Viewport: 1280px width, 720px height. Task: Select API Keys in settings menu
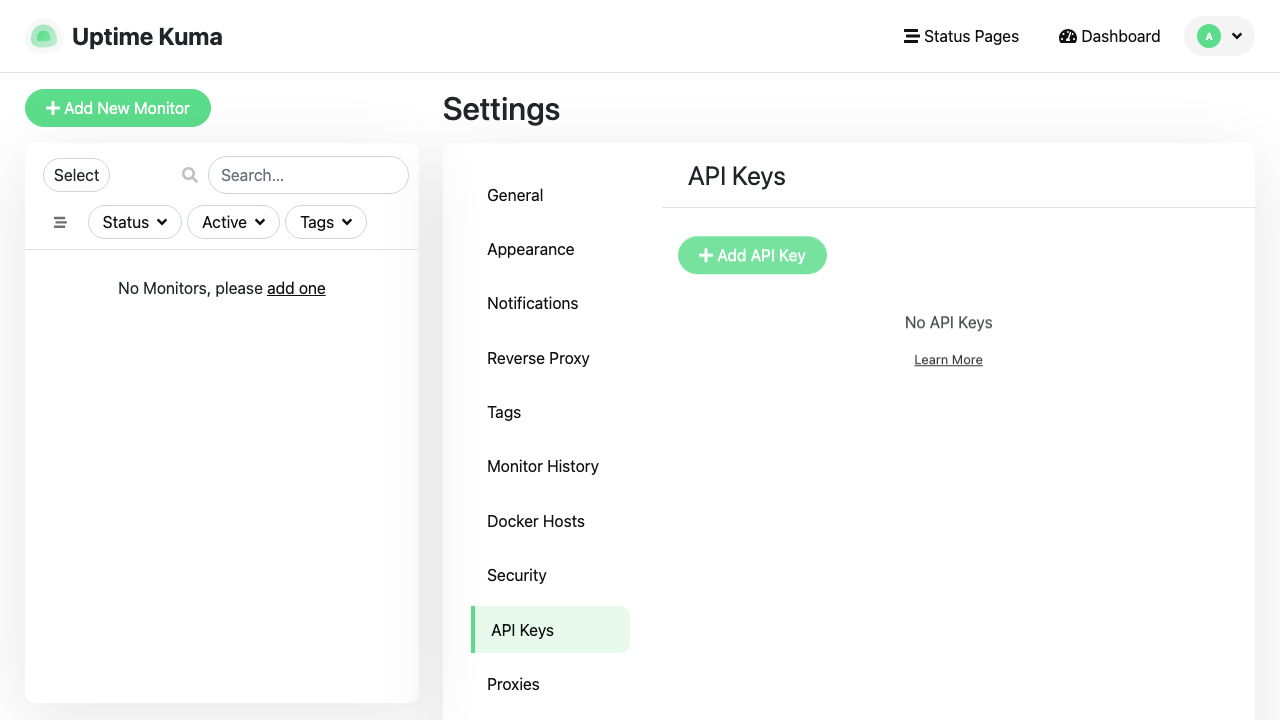[550, 630]
